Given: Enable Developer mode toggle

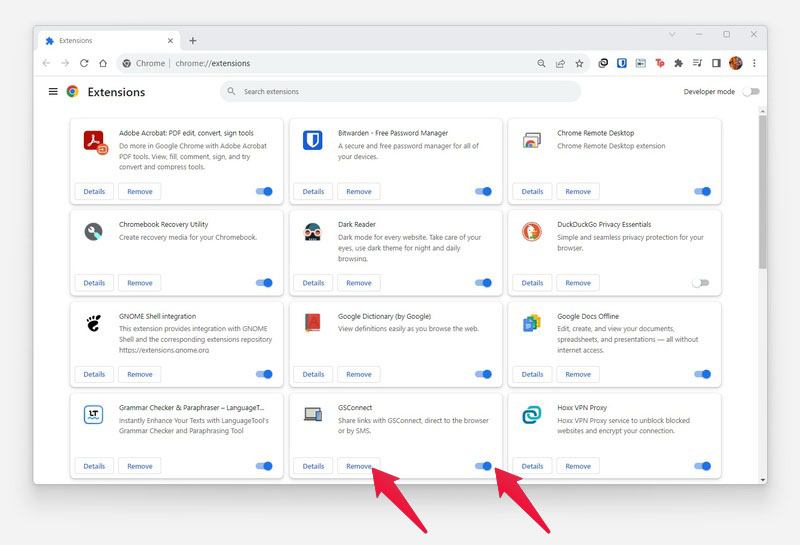Looking at the screenshot, I should pos(751,91).
